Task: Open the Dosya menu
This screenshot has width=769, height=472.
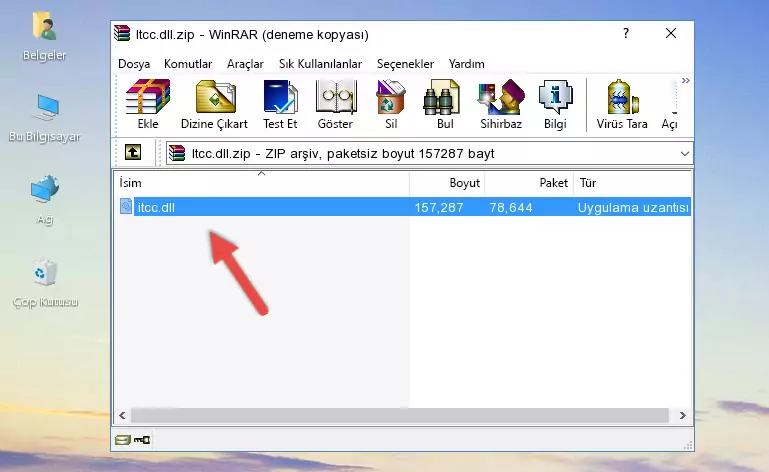Action: (x=134, y=64)
